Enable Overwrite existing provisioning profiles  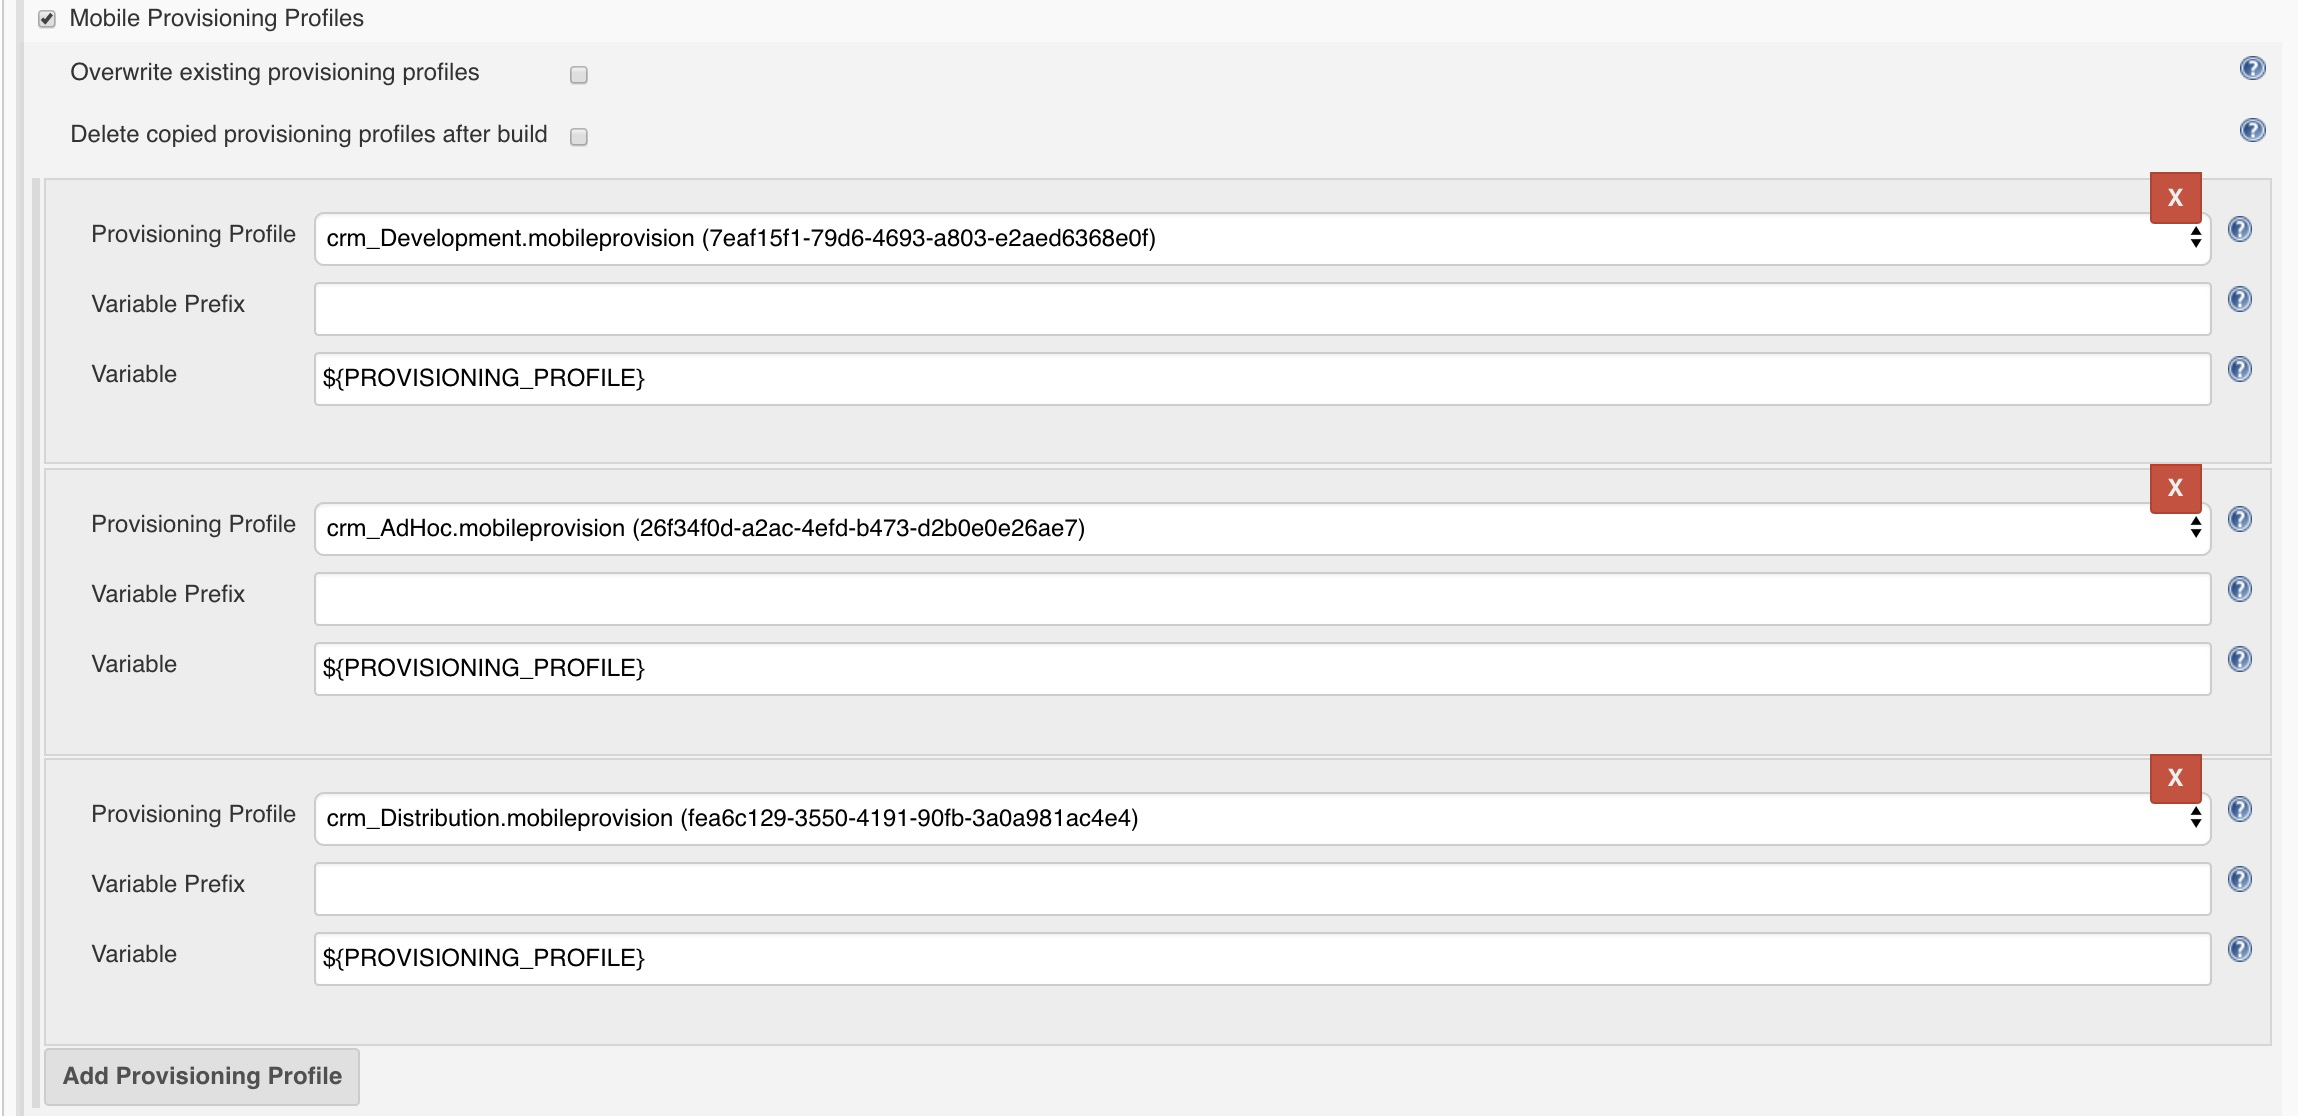pyautogui.click(x=578, y=75)
